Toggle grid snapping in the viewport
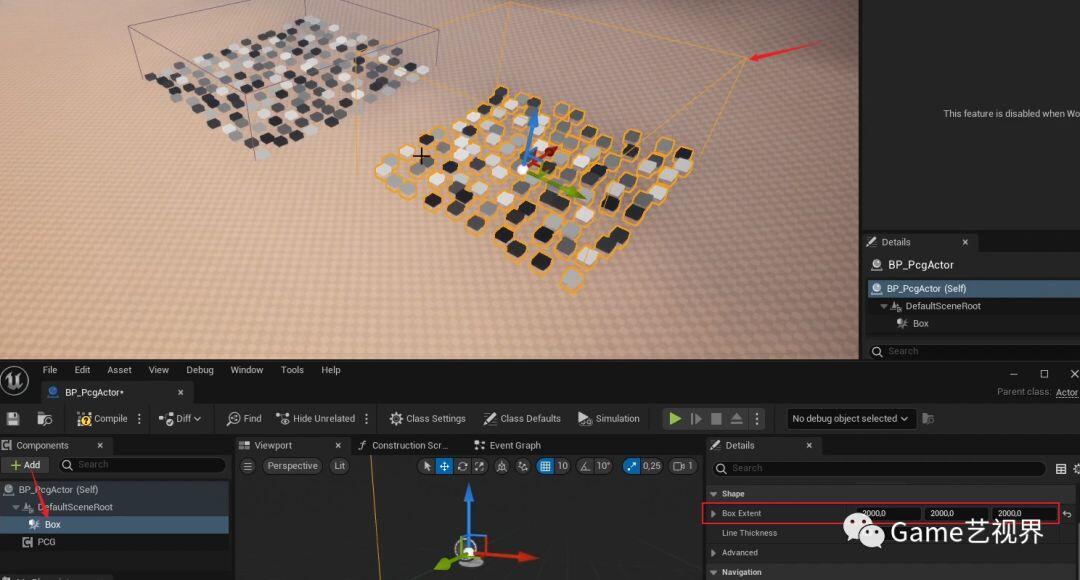 click(x=545, y=466)
